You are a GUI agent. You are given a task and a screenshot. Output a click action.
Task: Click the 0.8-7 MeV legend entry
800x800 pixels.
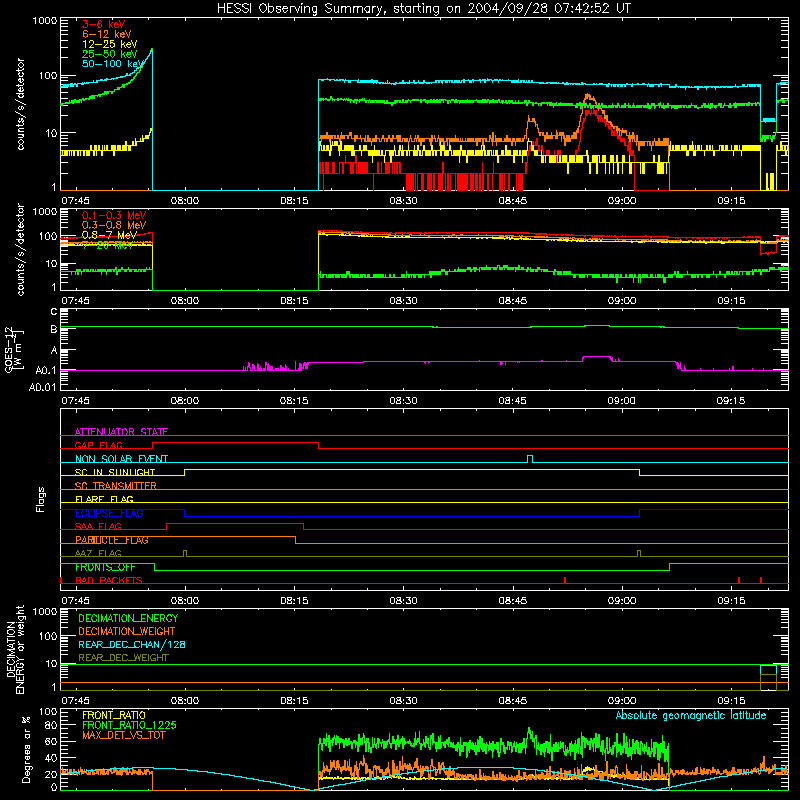pos(110,235)
